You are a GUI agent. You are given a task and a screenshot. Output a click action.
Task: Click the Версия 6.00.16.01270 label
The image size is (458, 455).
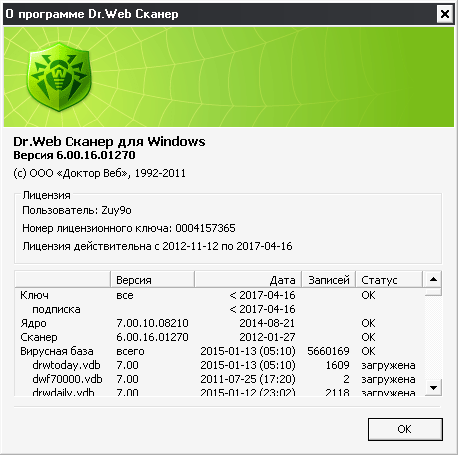pos(74,155)
